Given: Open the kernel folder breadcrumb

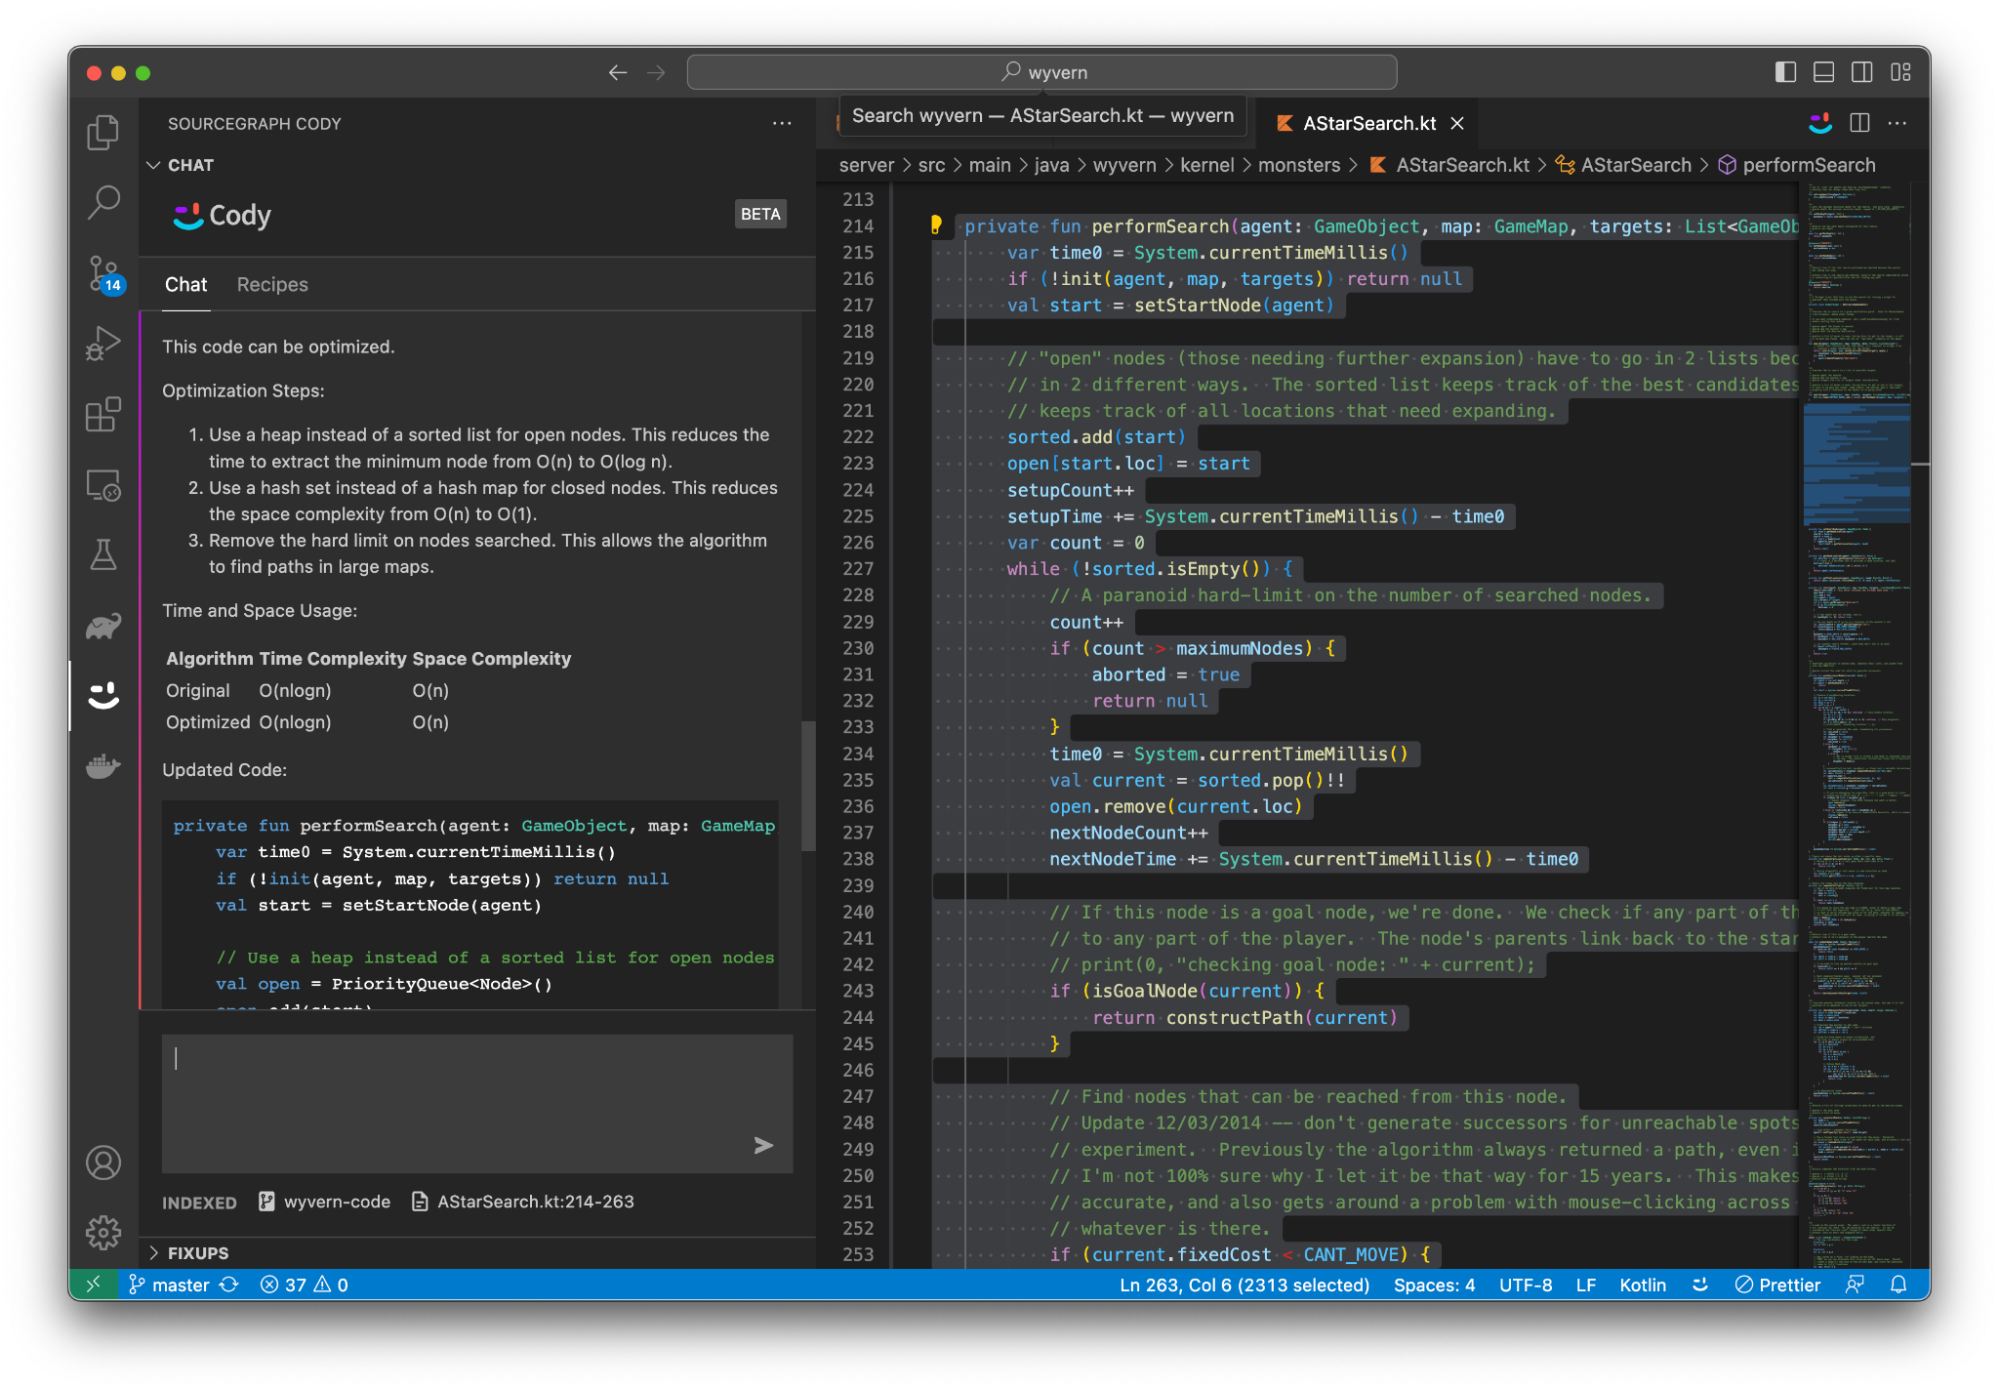Looking at the screenshot, I should coord(1206,165).
